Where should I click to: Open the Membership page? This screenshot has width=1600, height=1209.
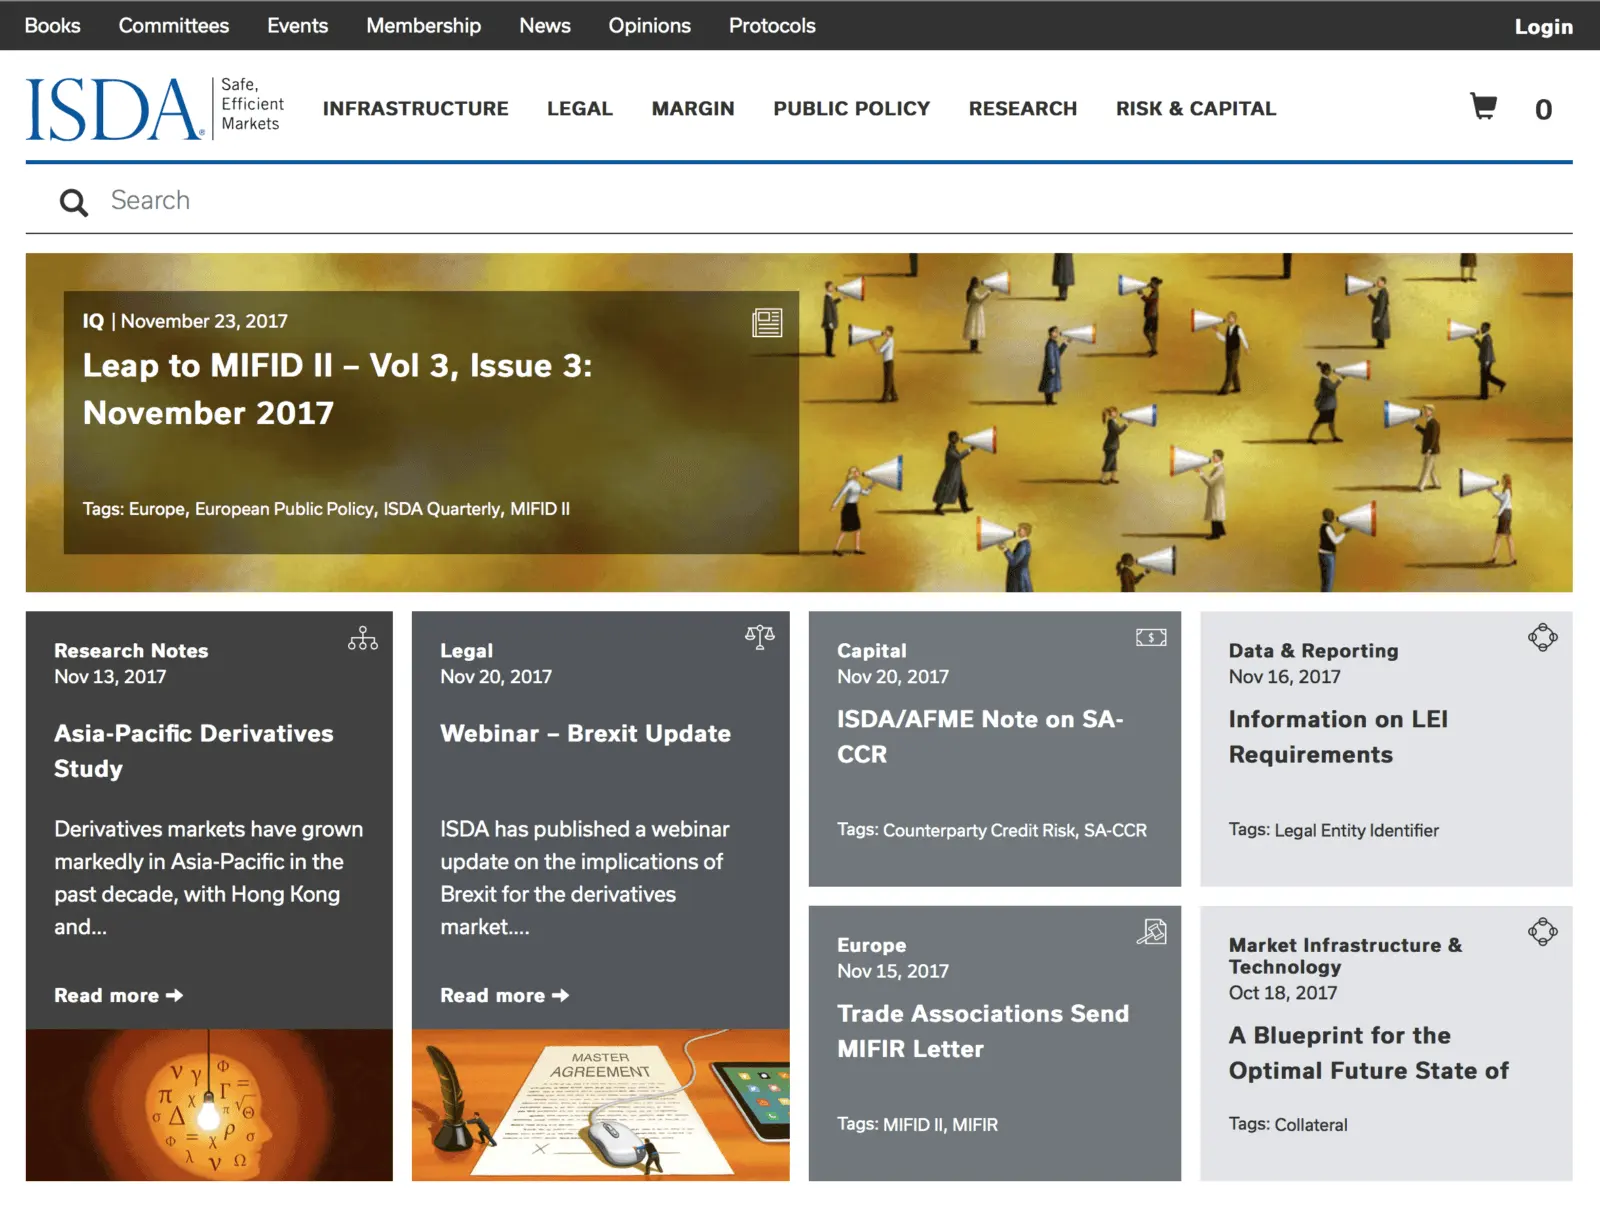[x=423, y=26]
